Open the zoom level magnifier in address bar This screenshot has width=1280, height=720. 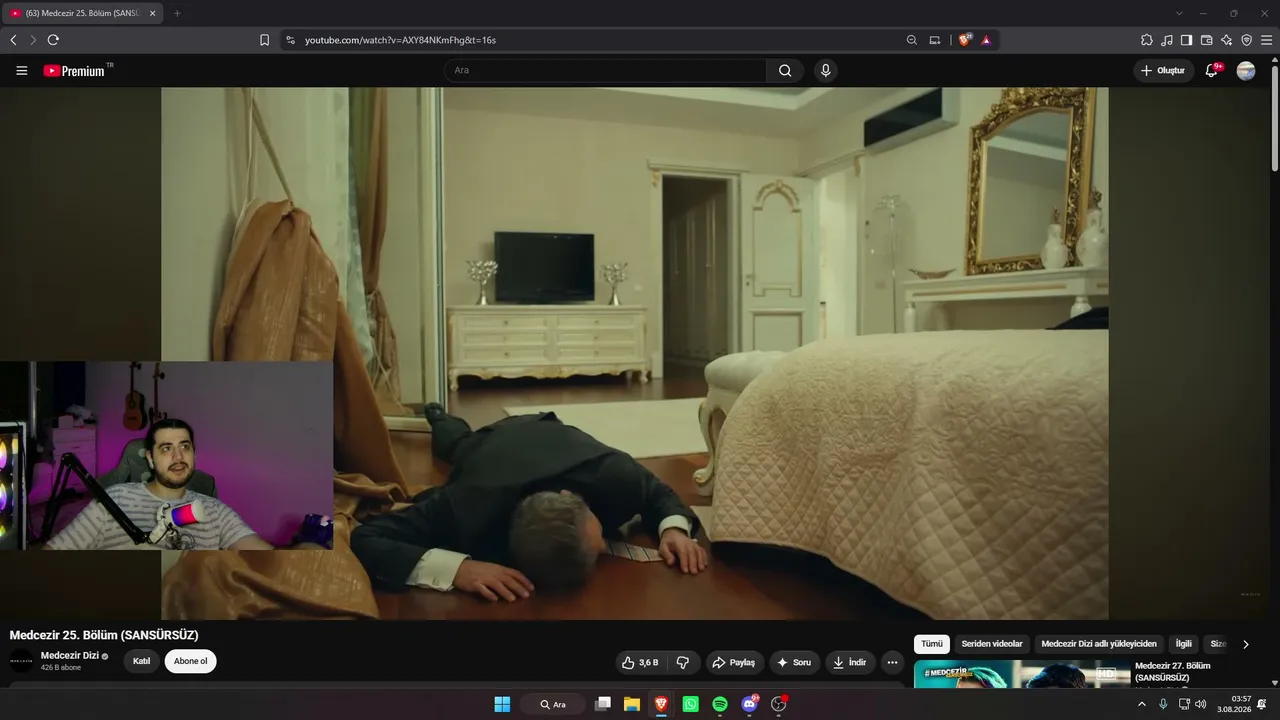click(912, 40)
